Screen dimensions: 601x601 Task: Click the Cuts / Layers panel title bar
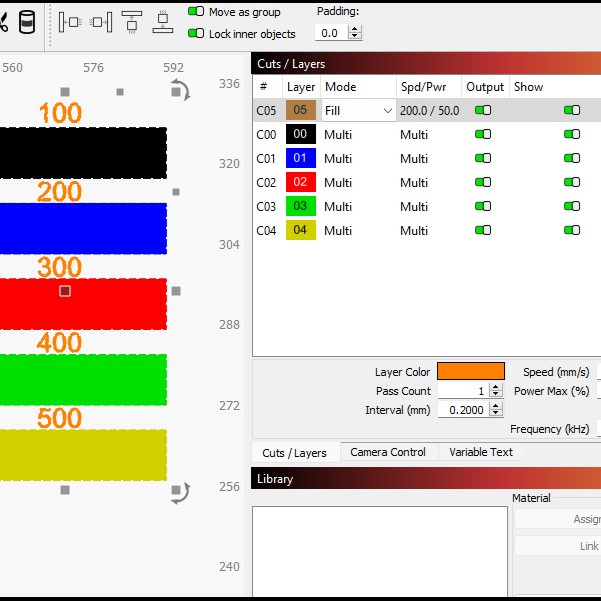(x=426, y=63)
